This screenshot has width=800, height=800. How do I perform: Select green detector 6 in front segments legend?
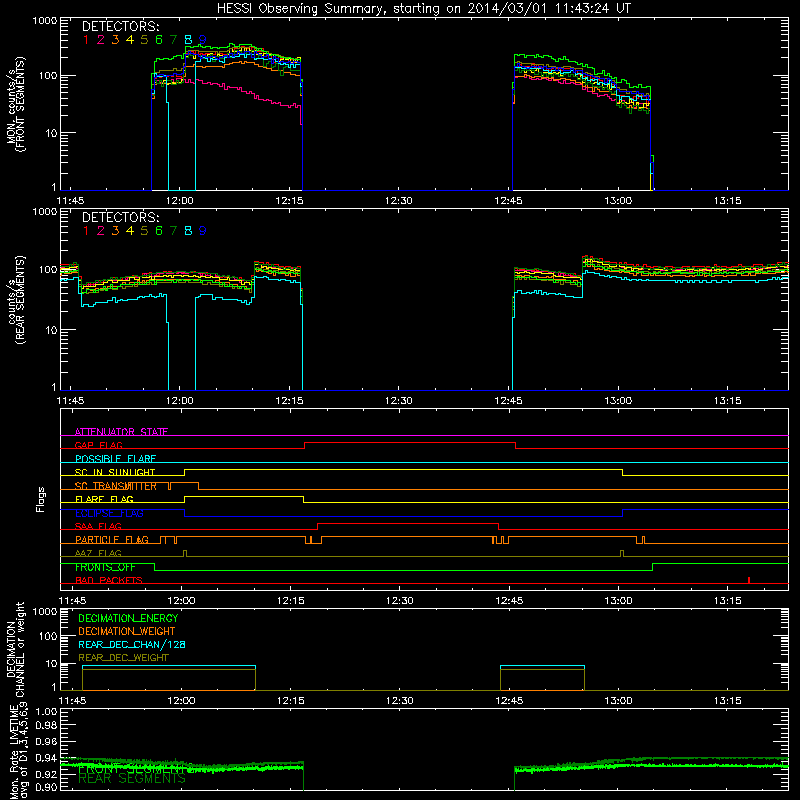(159, 40)
